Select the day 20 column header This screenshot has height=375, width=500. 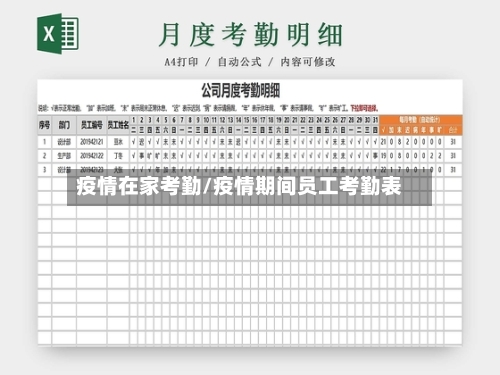click(x=287, y=120)
